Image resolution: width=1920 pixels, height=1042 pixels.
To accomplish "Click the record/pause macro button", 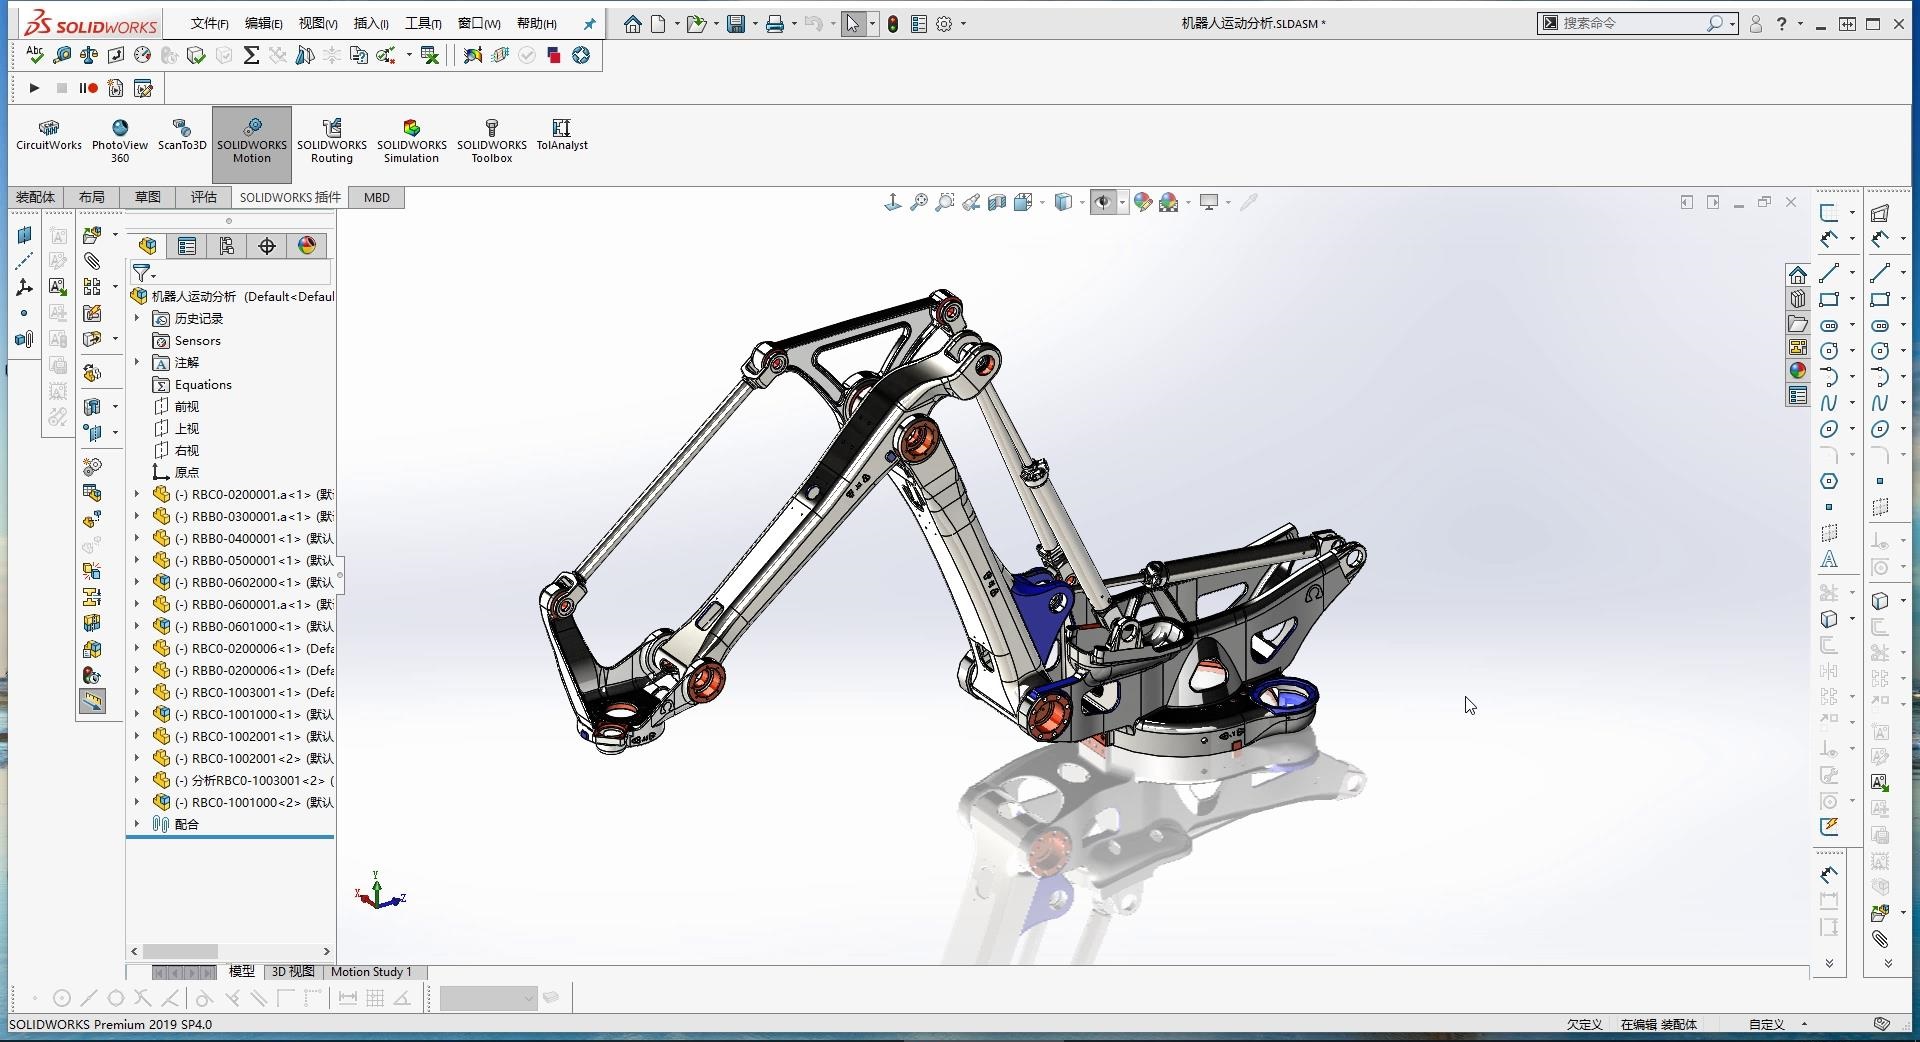I will pos(89,88).
